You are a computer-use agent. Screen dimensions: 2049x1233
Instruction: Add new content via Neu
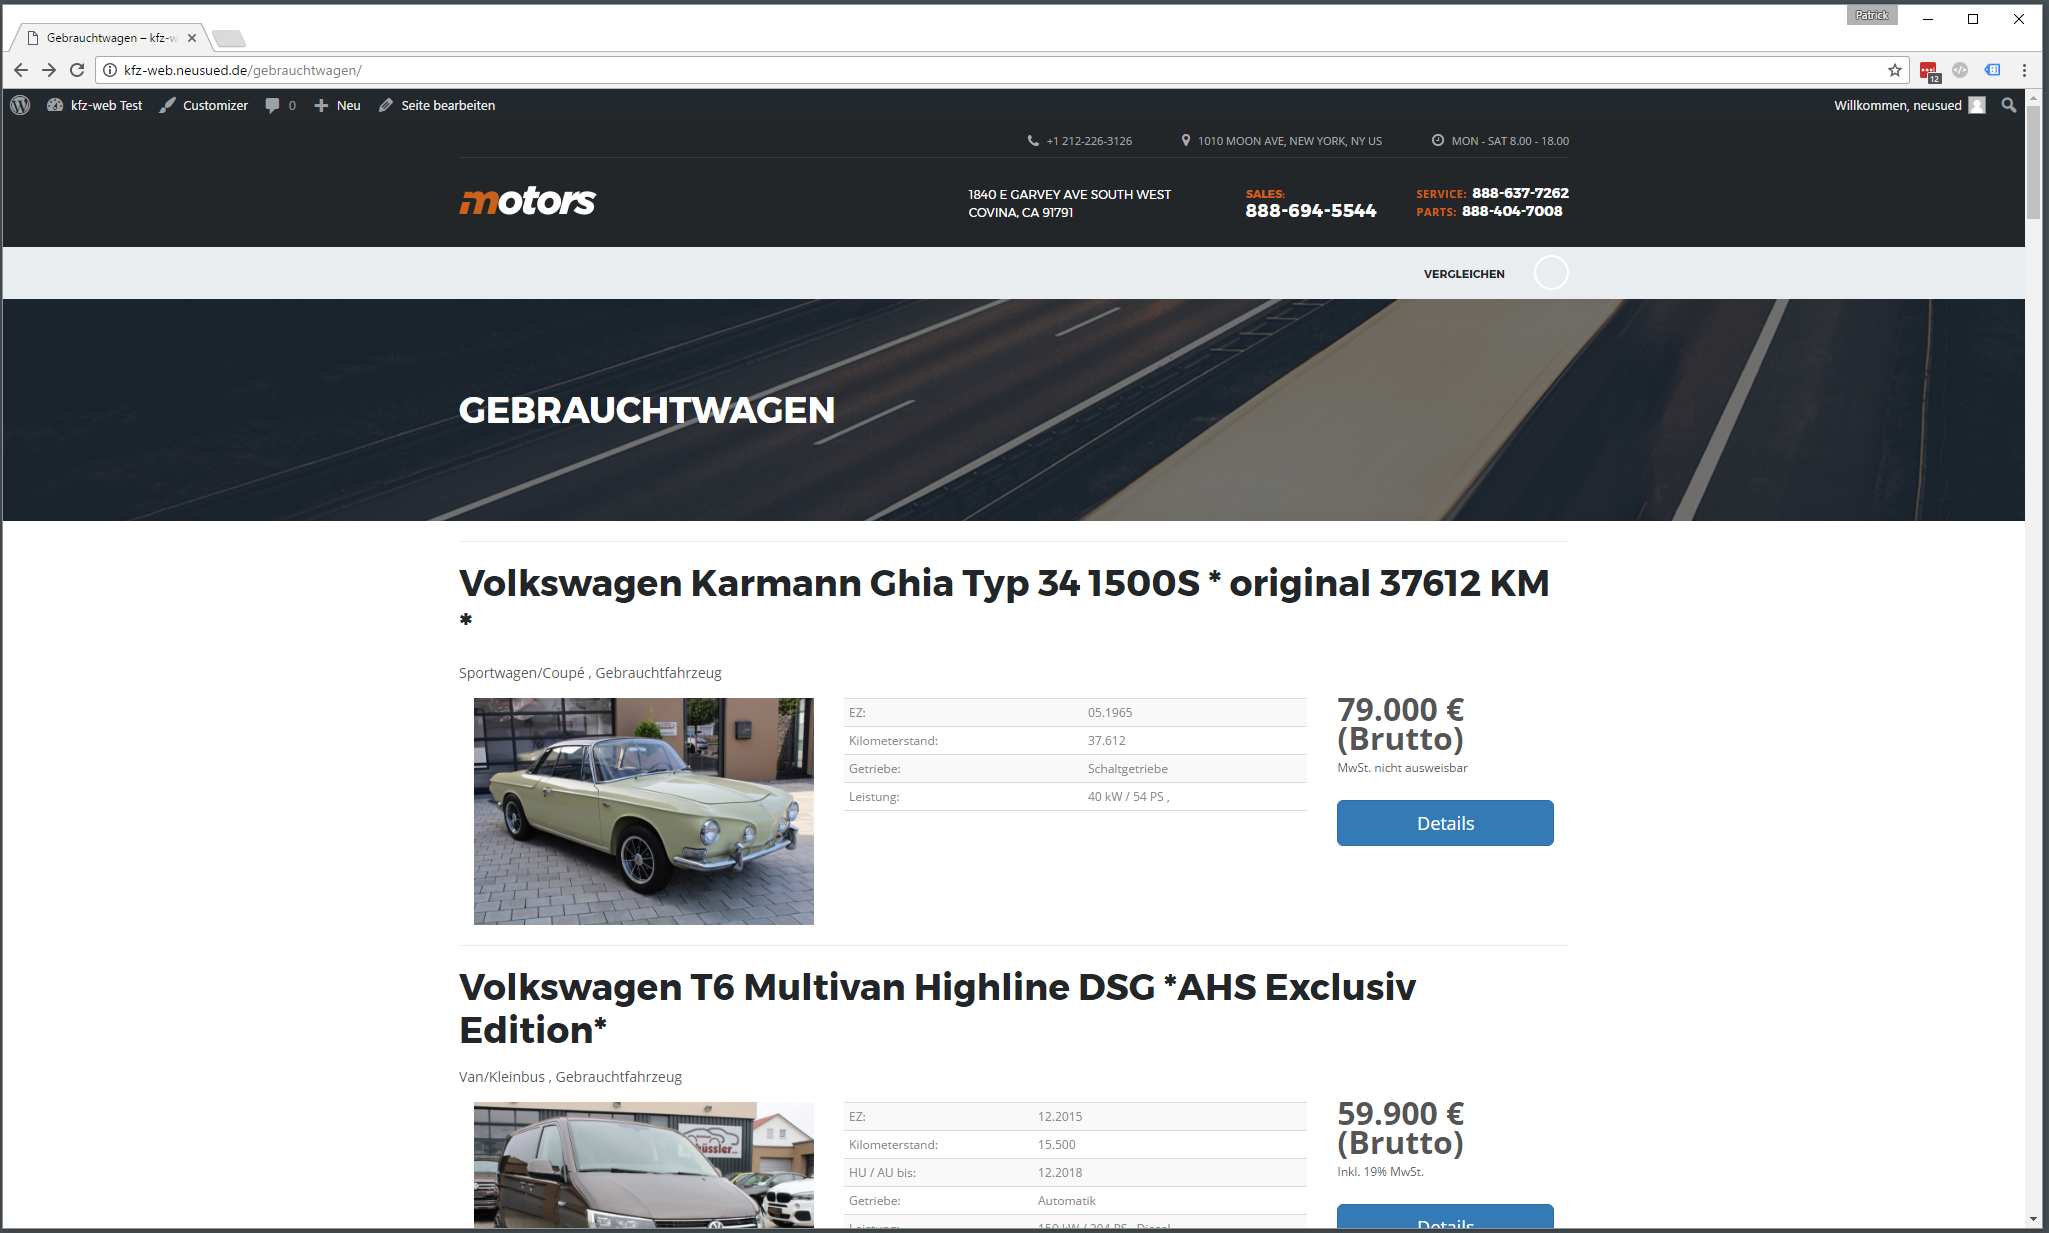[337, 105]
